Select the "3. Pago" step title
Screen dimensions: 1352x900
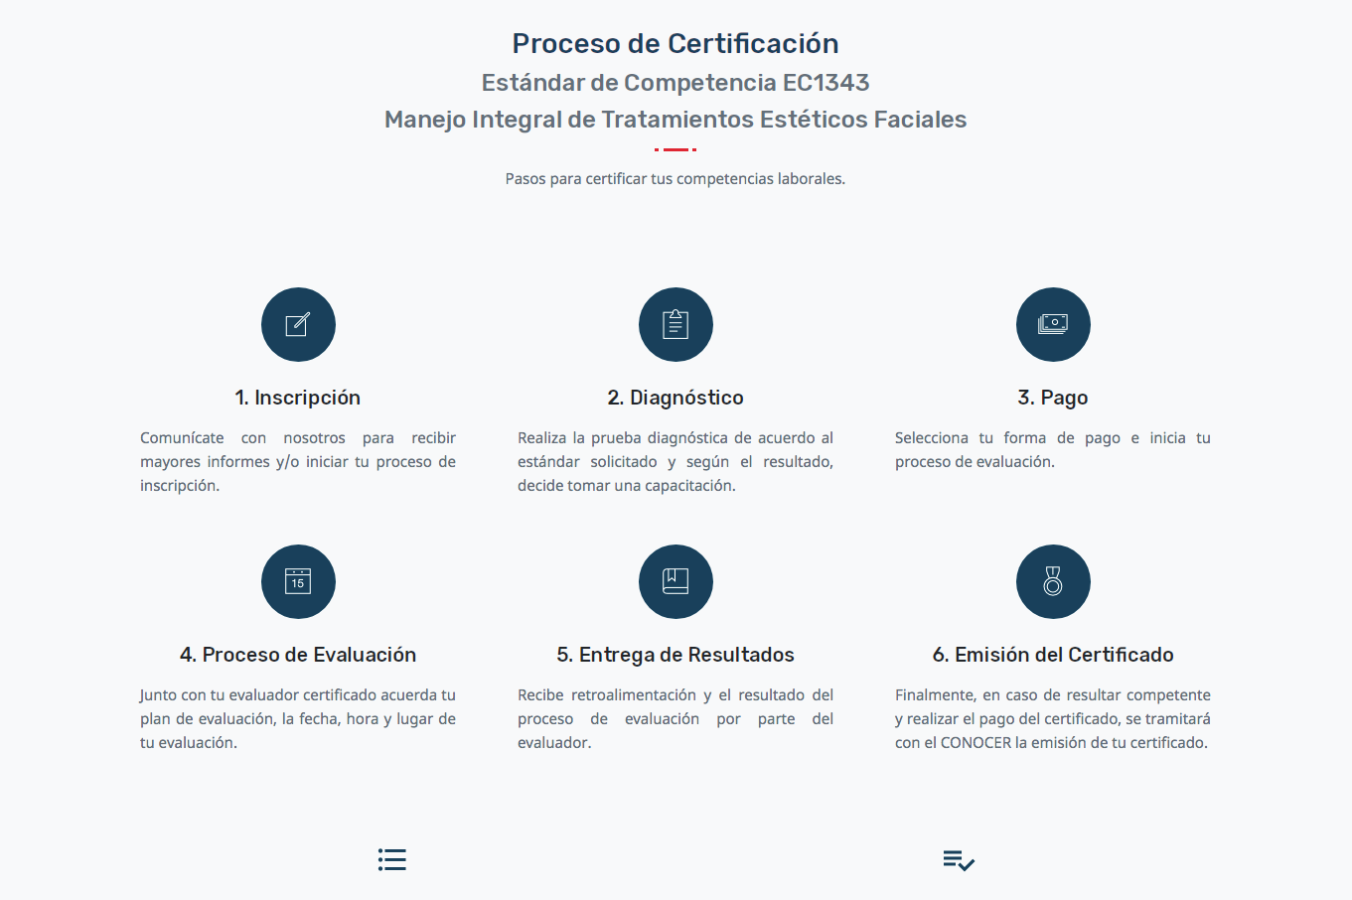tap(1053, 398)
